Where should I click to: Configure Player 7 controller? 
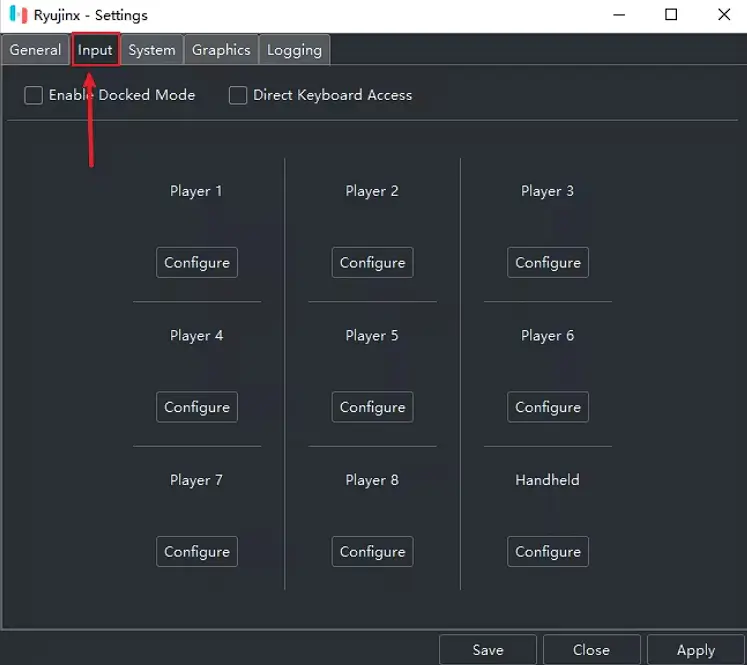(x=197, y=551)
